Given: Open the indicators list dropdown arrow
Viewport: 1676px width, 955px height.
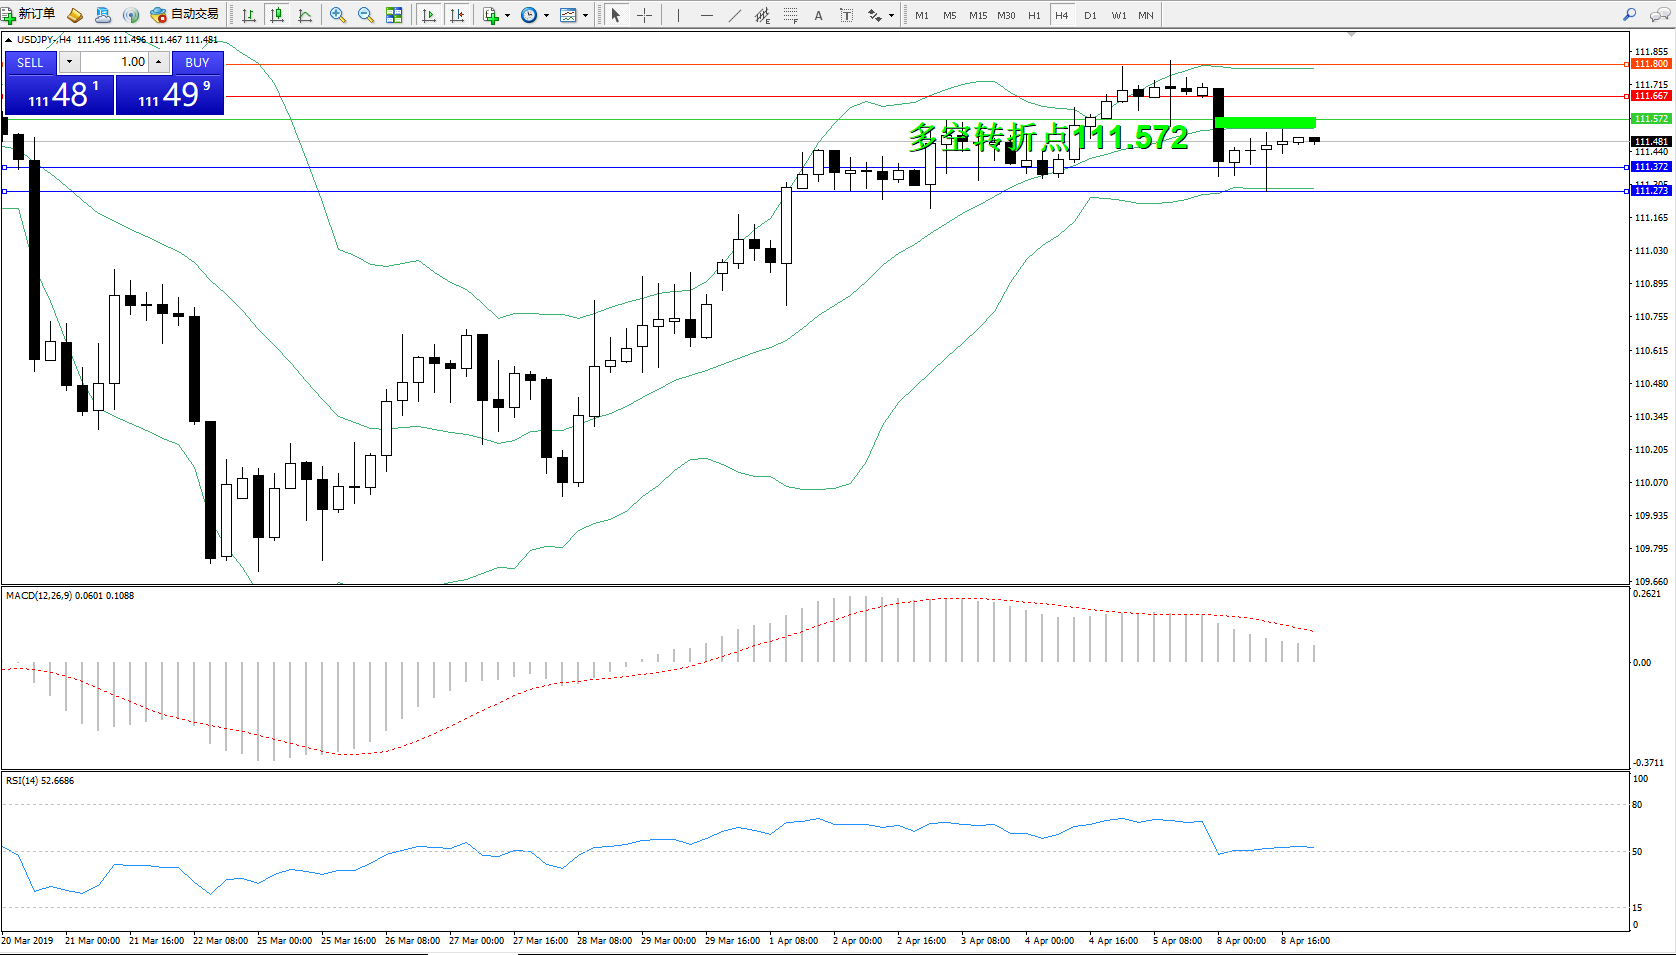Looking at the screenshot, I should 507,15.
